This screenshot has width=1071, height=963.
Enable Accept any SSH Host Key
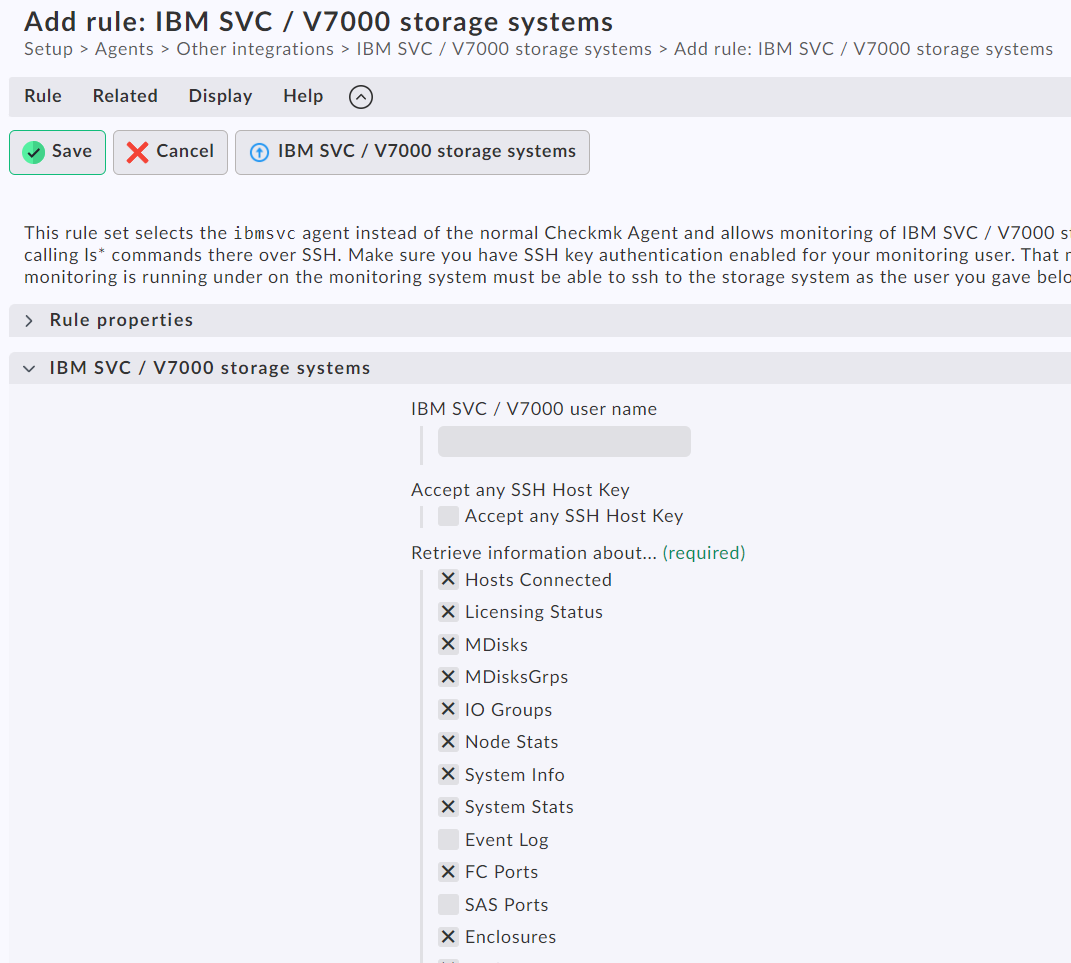coord(449,516)
